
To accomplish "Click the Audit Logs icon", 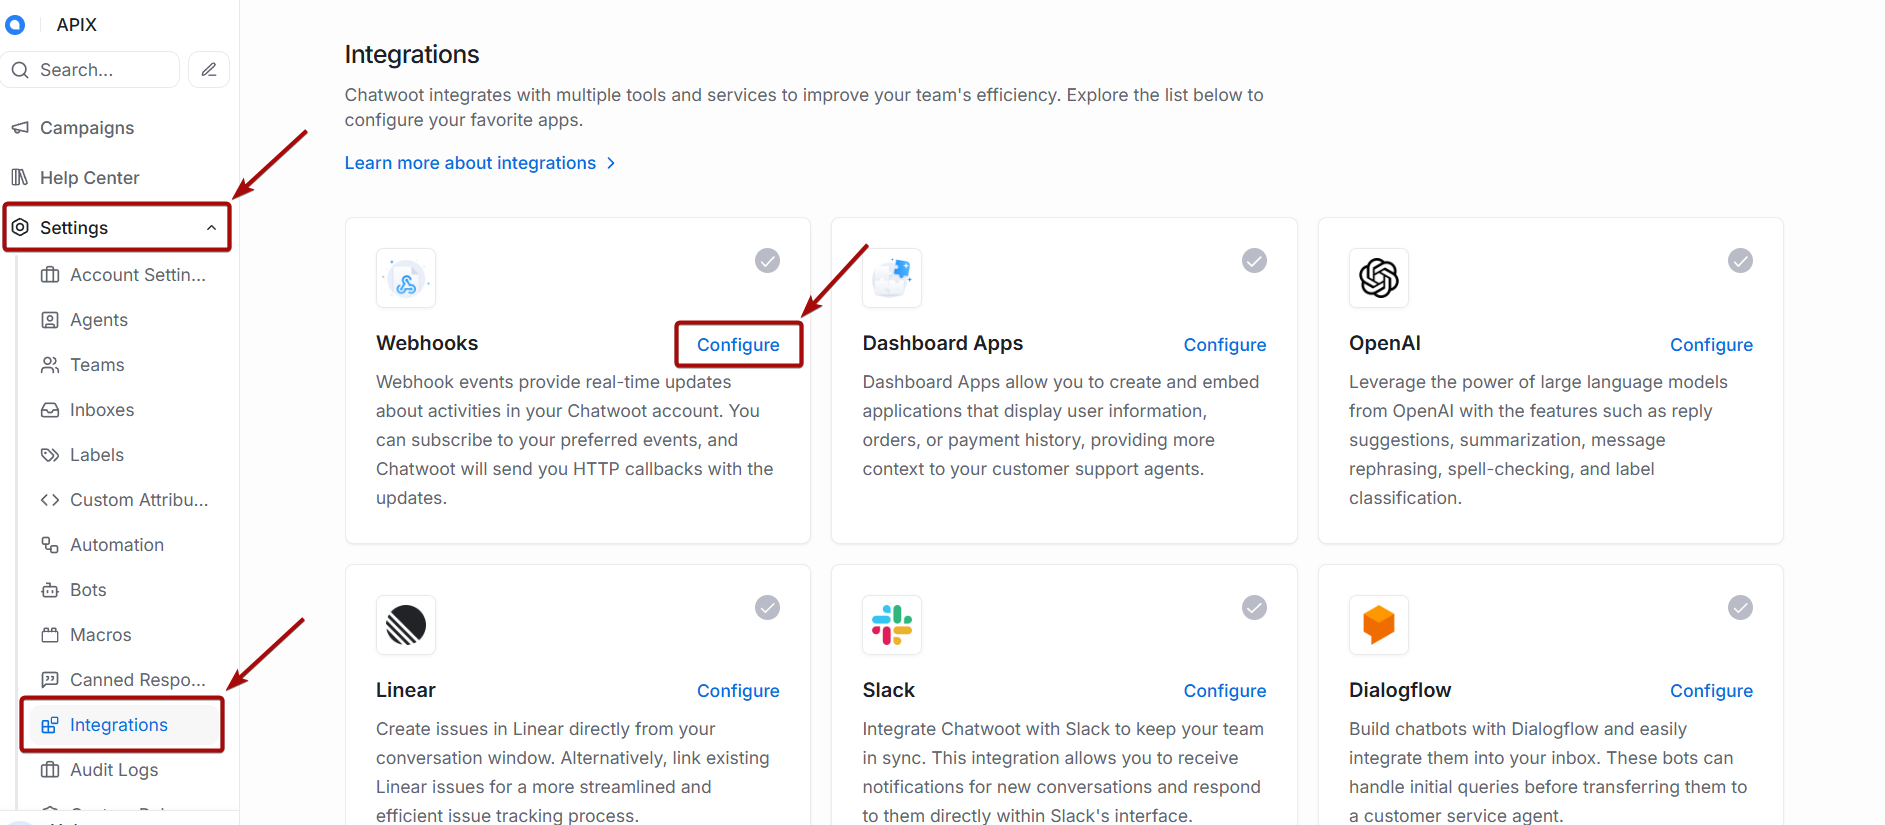I will coord(50,770).
